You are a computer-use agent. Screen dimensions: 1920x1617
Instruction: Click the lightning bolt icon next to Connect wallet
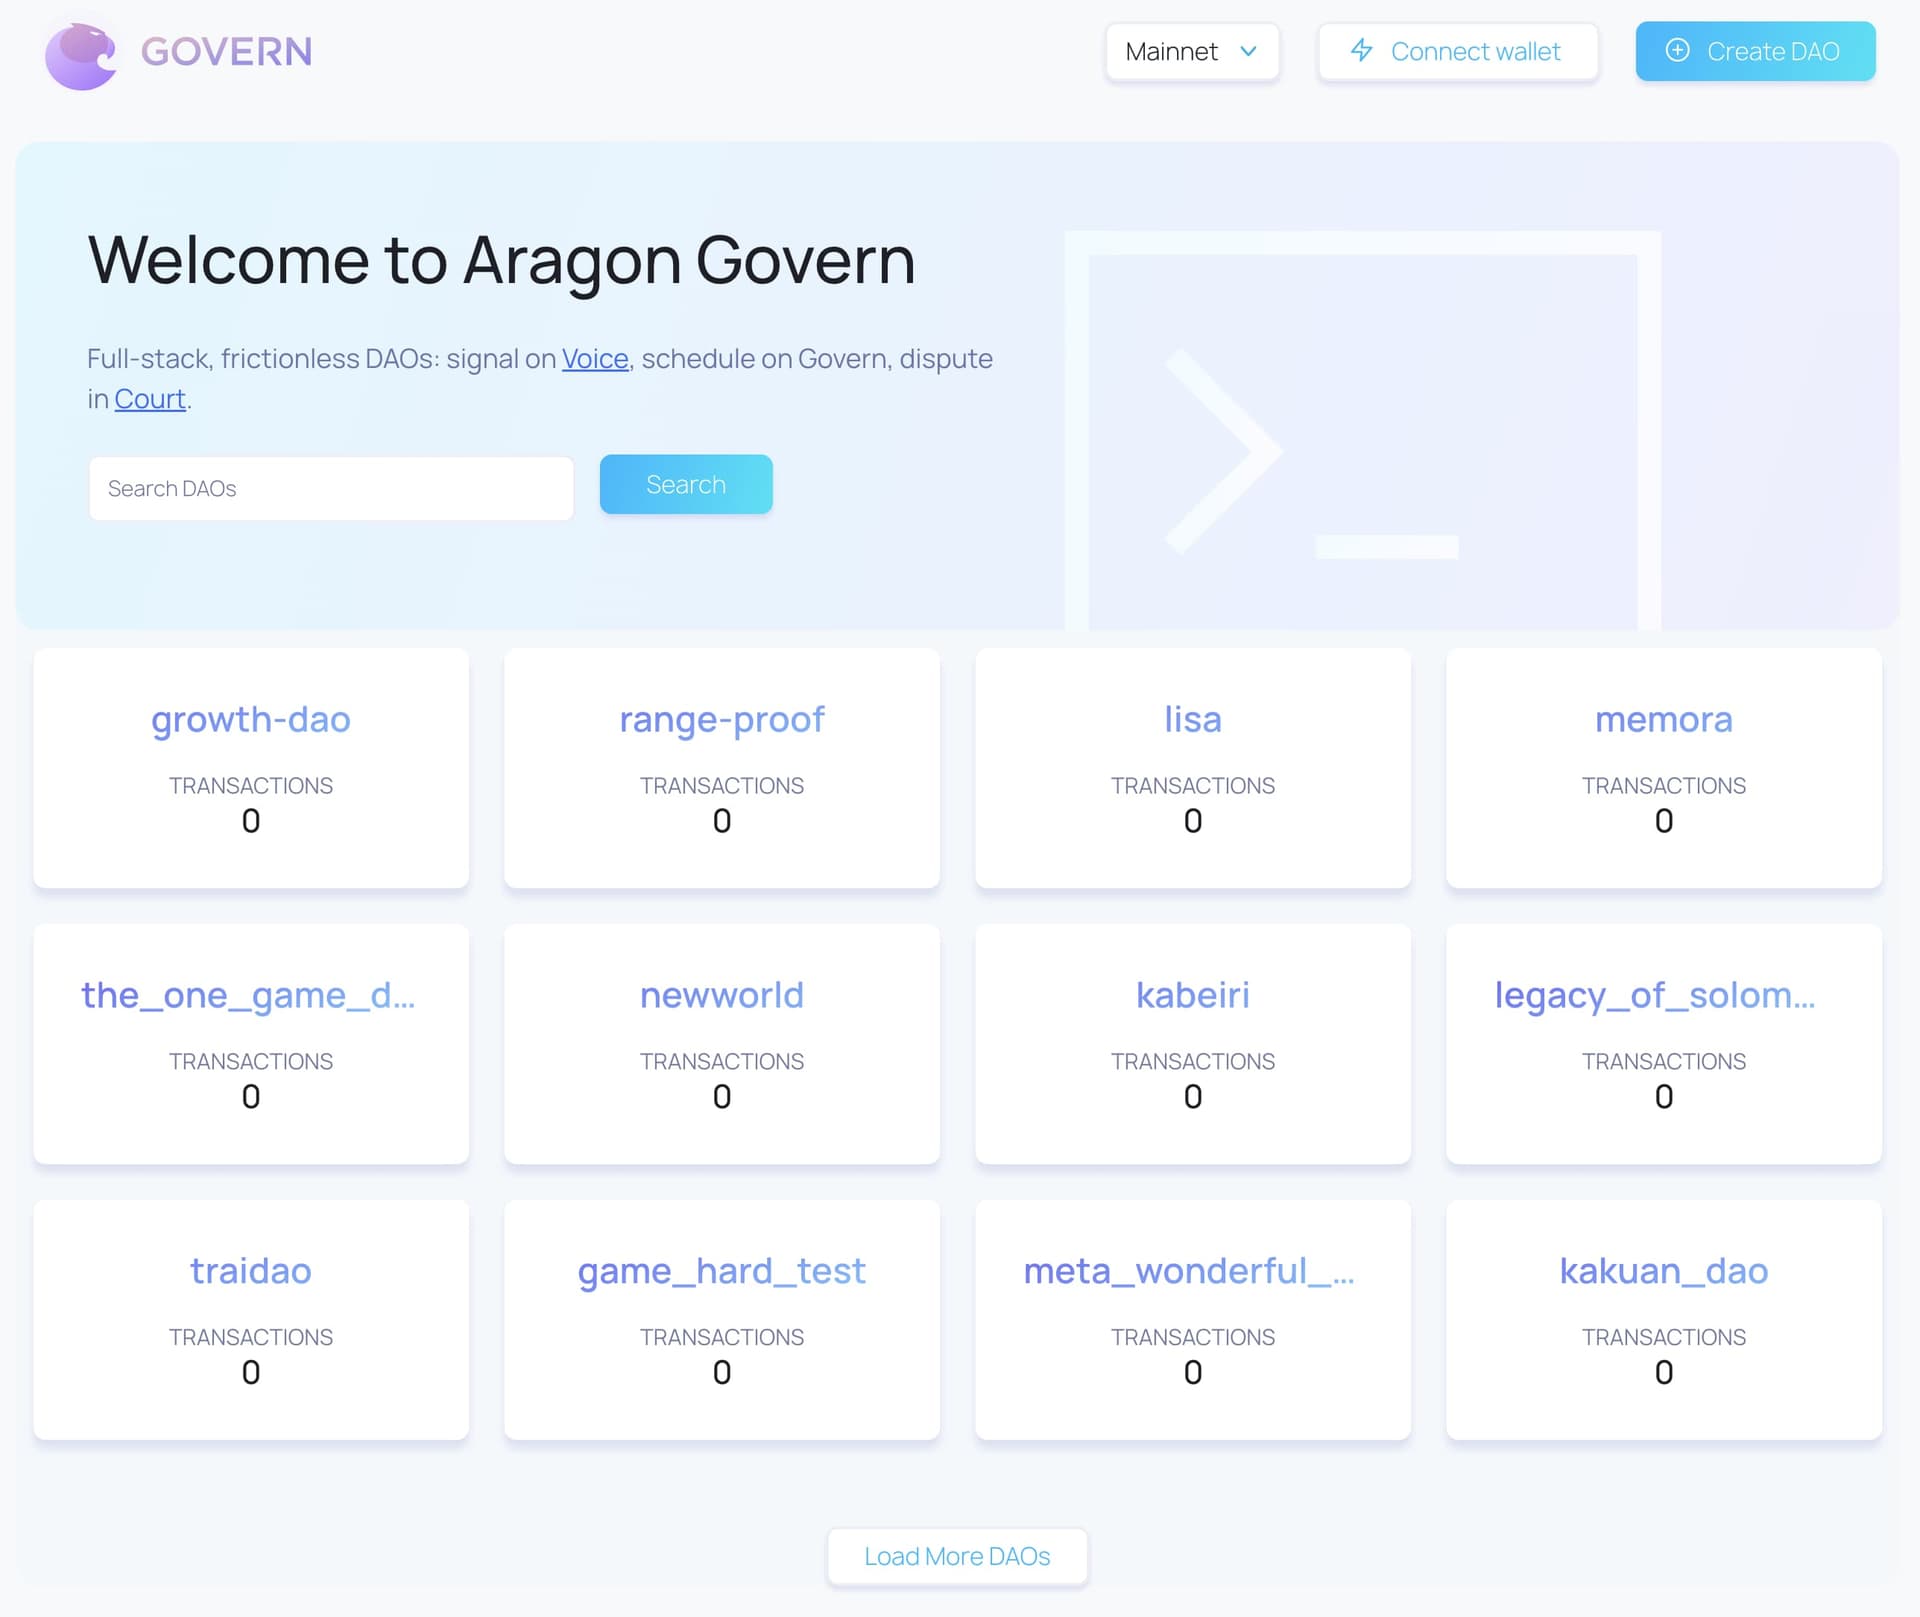pos(1362,51)
